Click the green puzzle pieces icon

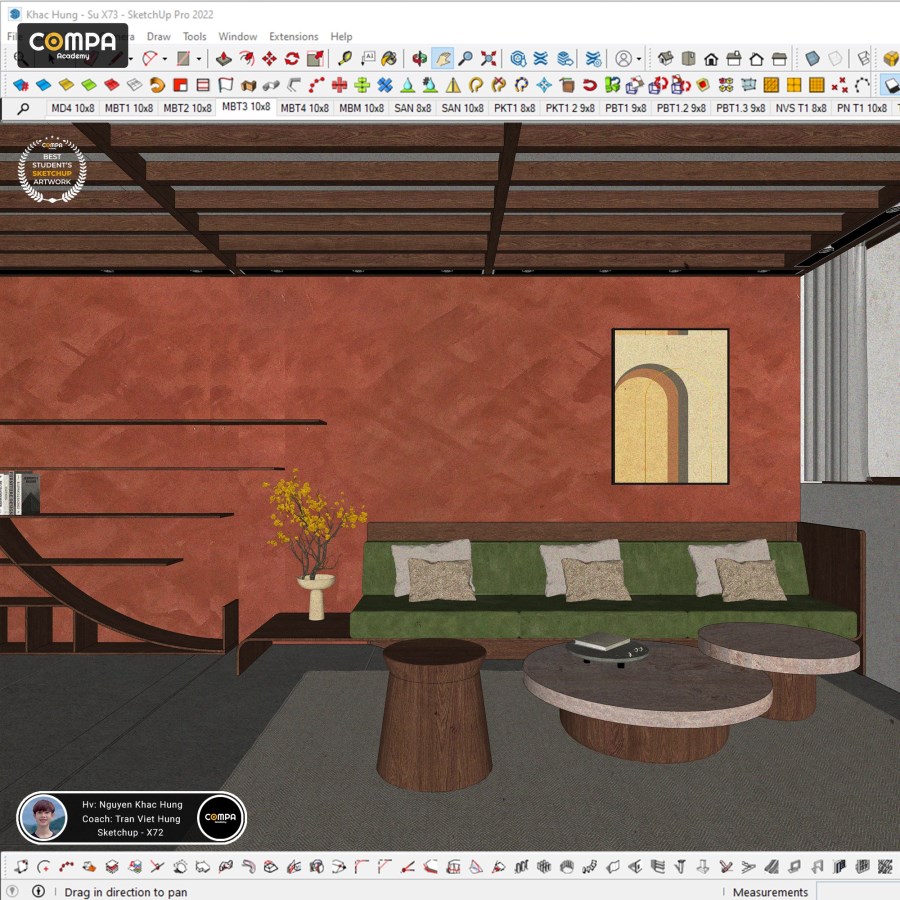(612, 86)
